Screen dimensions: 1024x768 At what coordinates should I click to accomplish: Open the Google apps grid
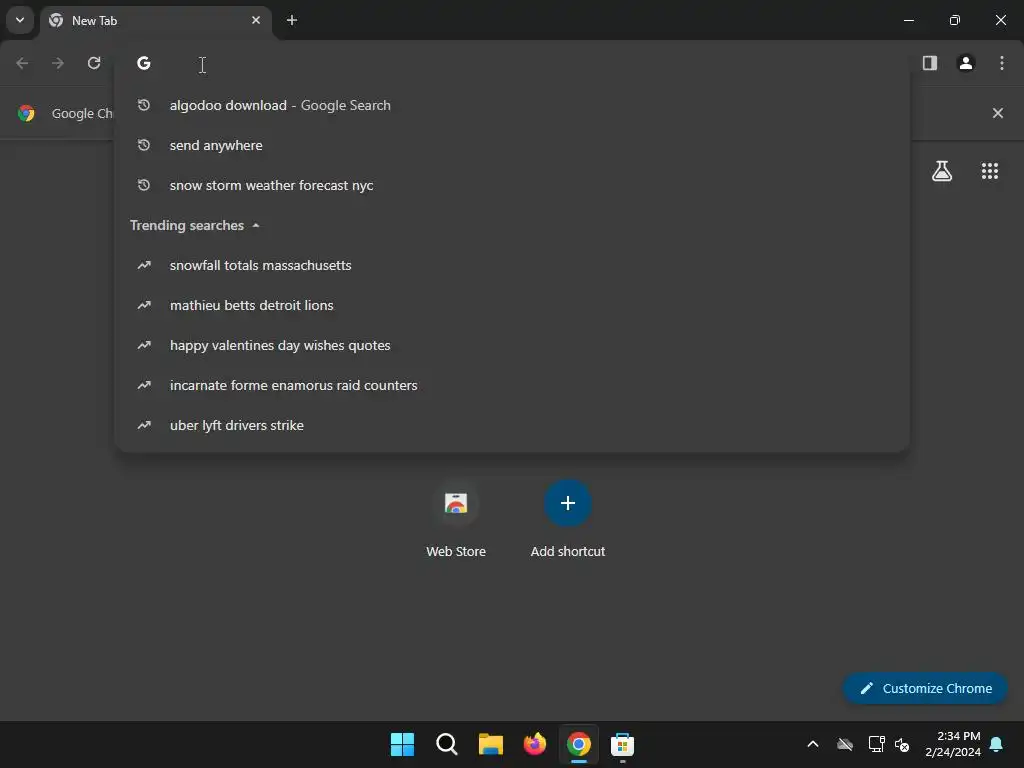990,171
